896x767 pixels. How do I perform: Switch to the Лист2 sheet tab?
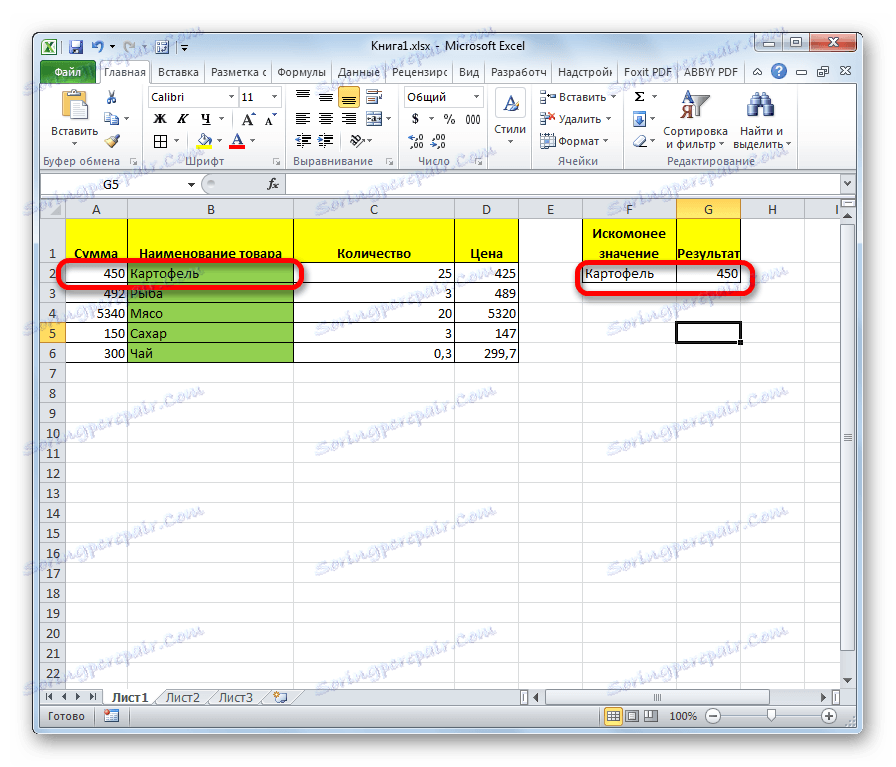182,697
